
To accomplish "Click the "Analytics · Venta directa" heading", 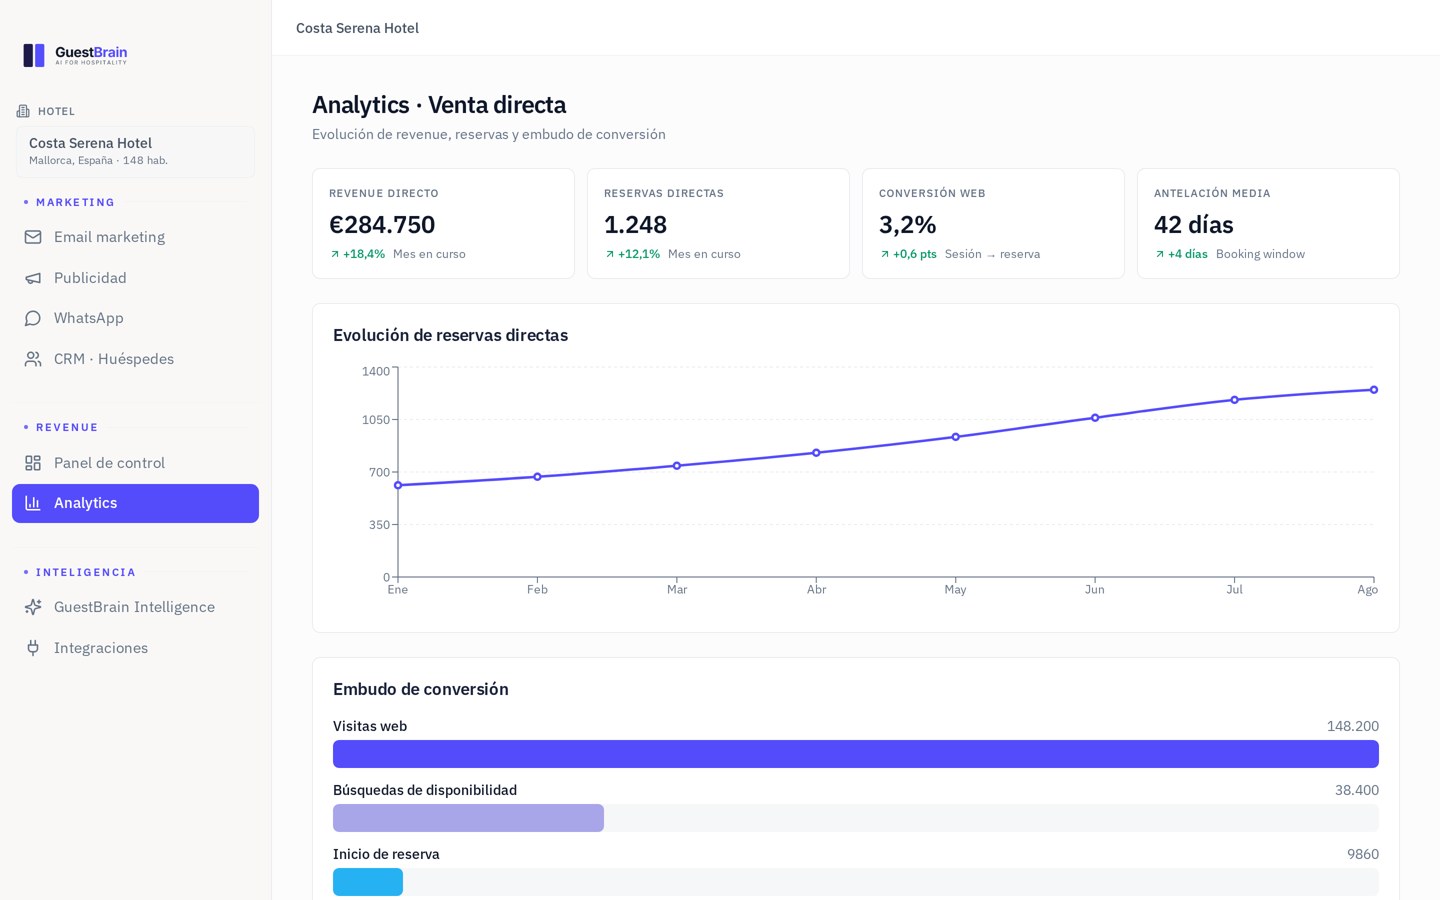I will 439,105.
